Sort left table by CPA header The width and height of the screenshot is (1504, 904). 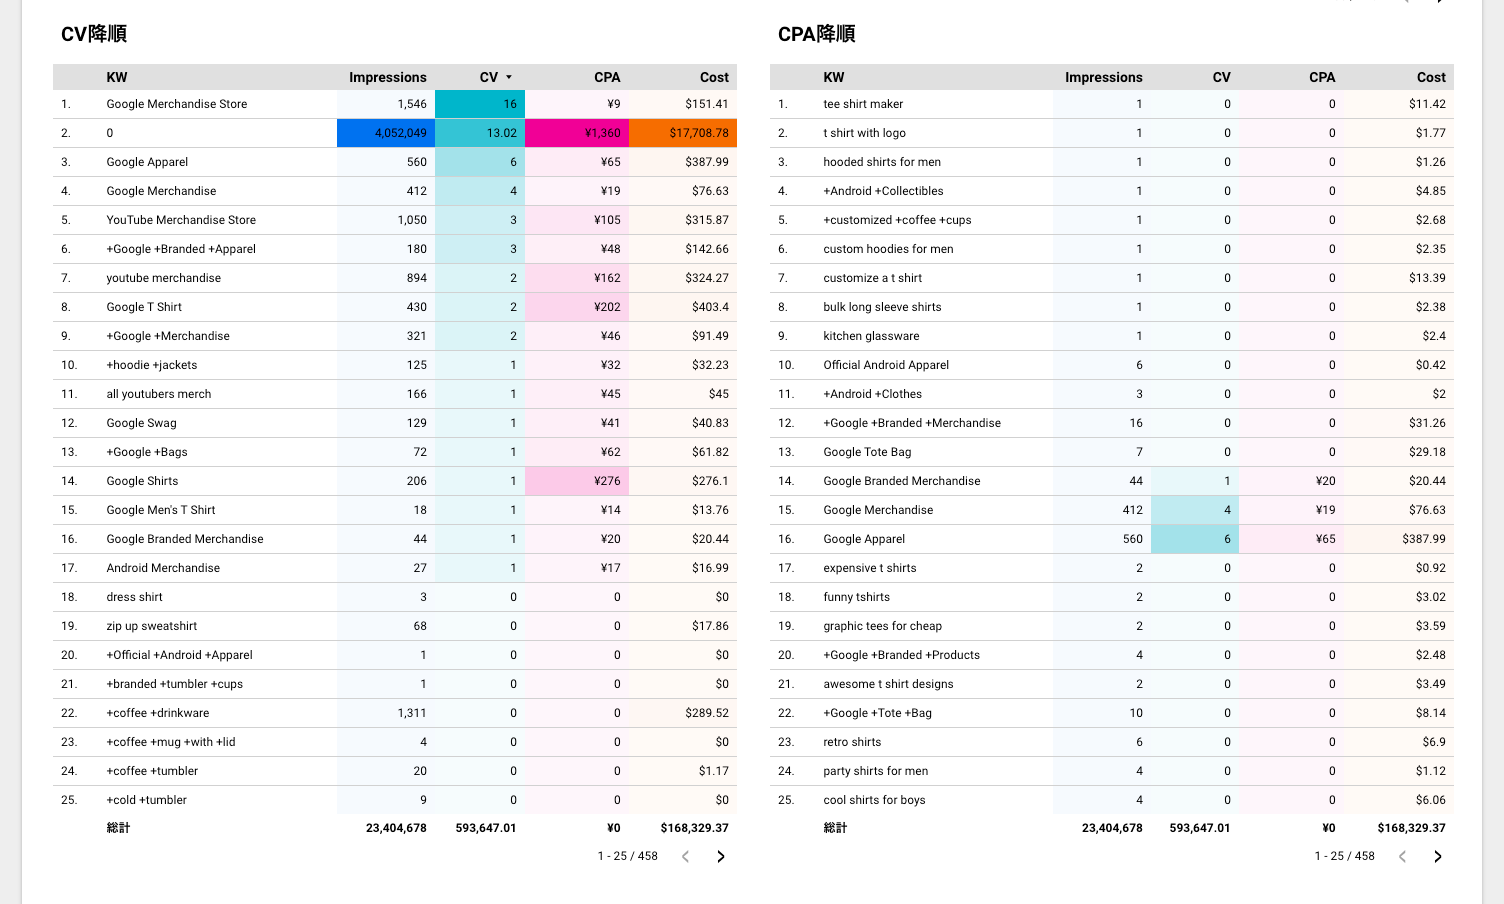coord(607,77)
